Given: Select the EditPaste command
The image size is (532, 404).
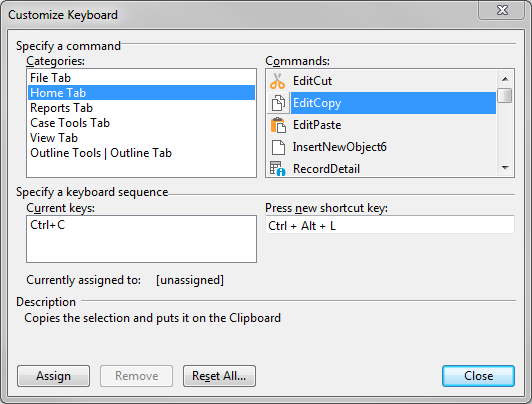Looking at the screenshot, I should click(x=382, y=125).
